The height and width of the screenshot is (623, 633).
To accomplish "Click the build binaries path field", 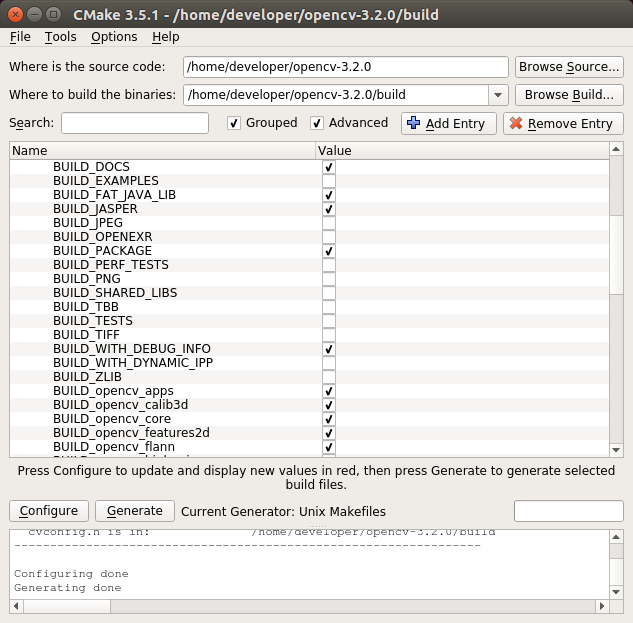I will click(336, 95).
